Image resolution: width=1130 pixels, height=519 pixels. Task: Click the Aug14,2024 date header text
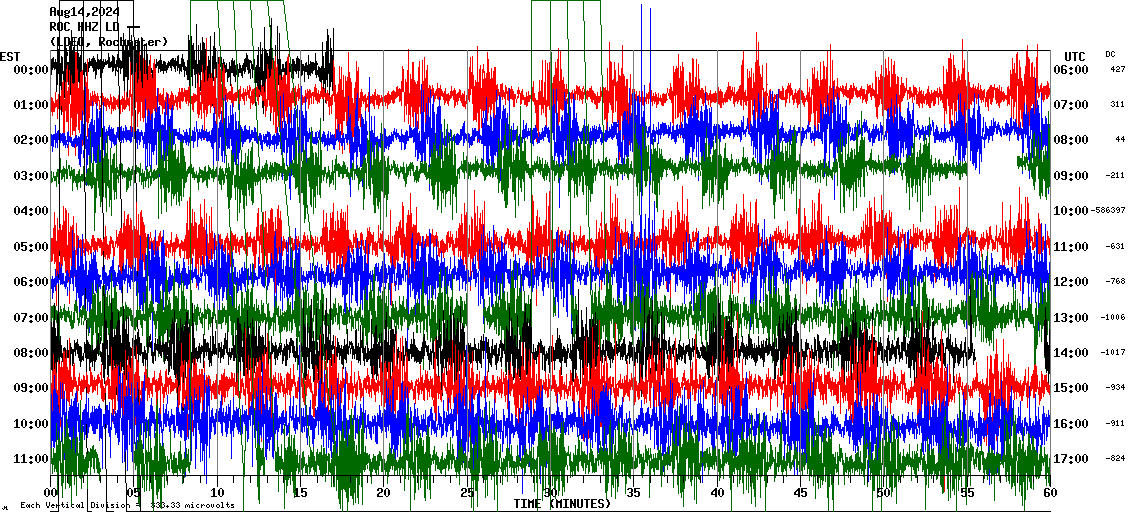click(84, 12)
